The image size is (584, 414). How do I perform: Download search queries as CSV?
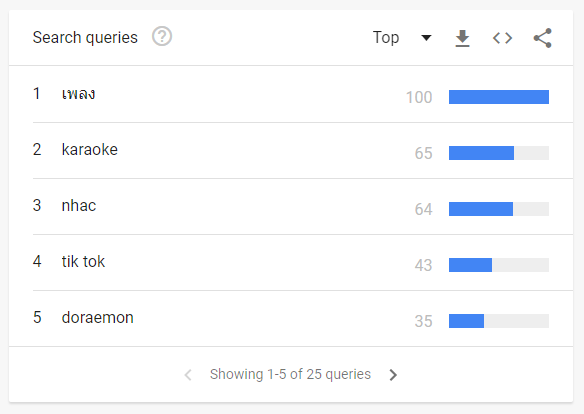tap(463, 38)
